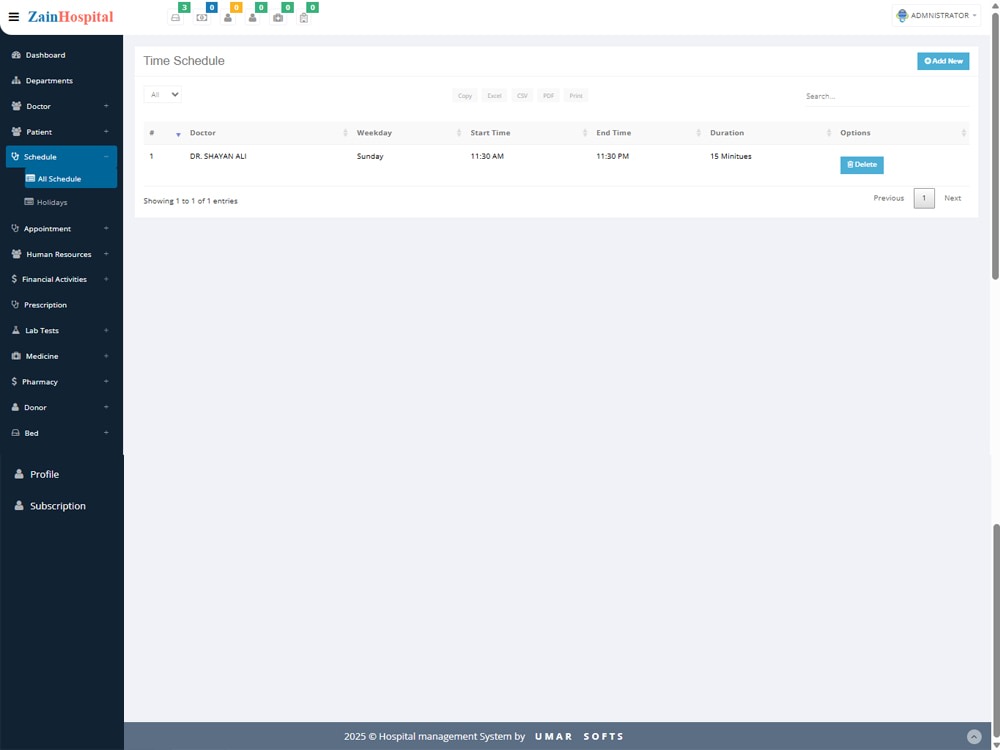
Task: Expand the Pharmacy menu
Action: (x=106, y=381)
